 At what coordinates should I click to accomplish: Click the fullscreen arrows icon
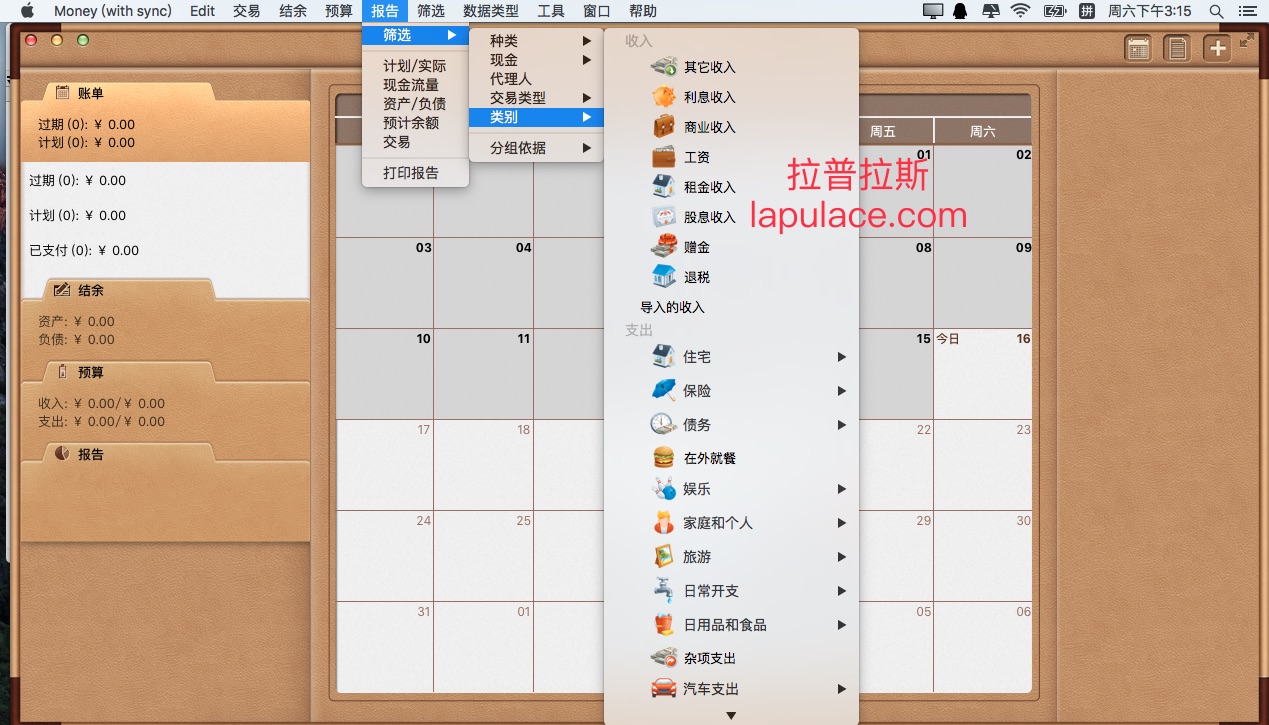[1246, 41]
